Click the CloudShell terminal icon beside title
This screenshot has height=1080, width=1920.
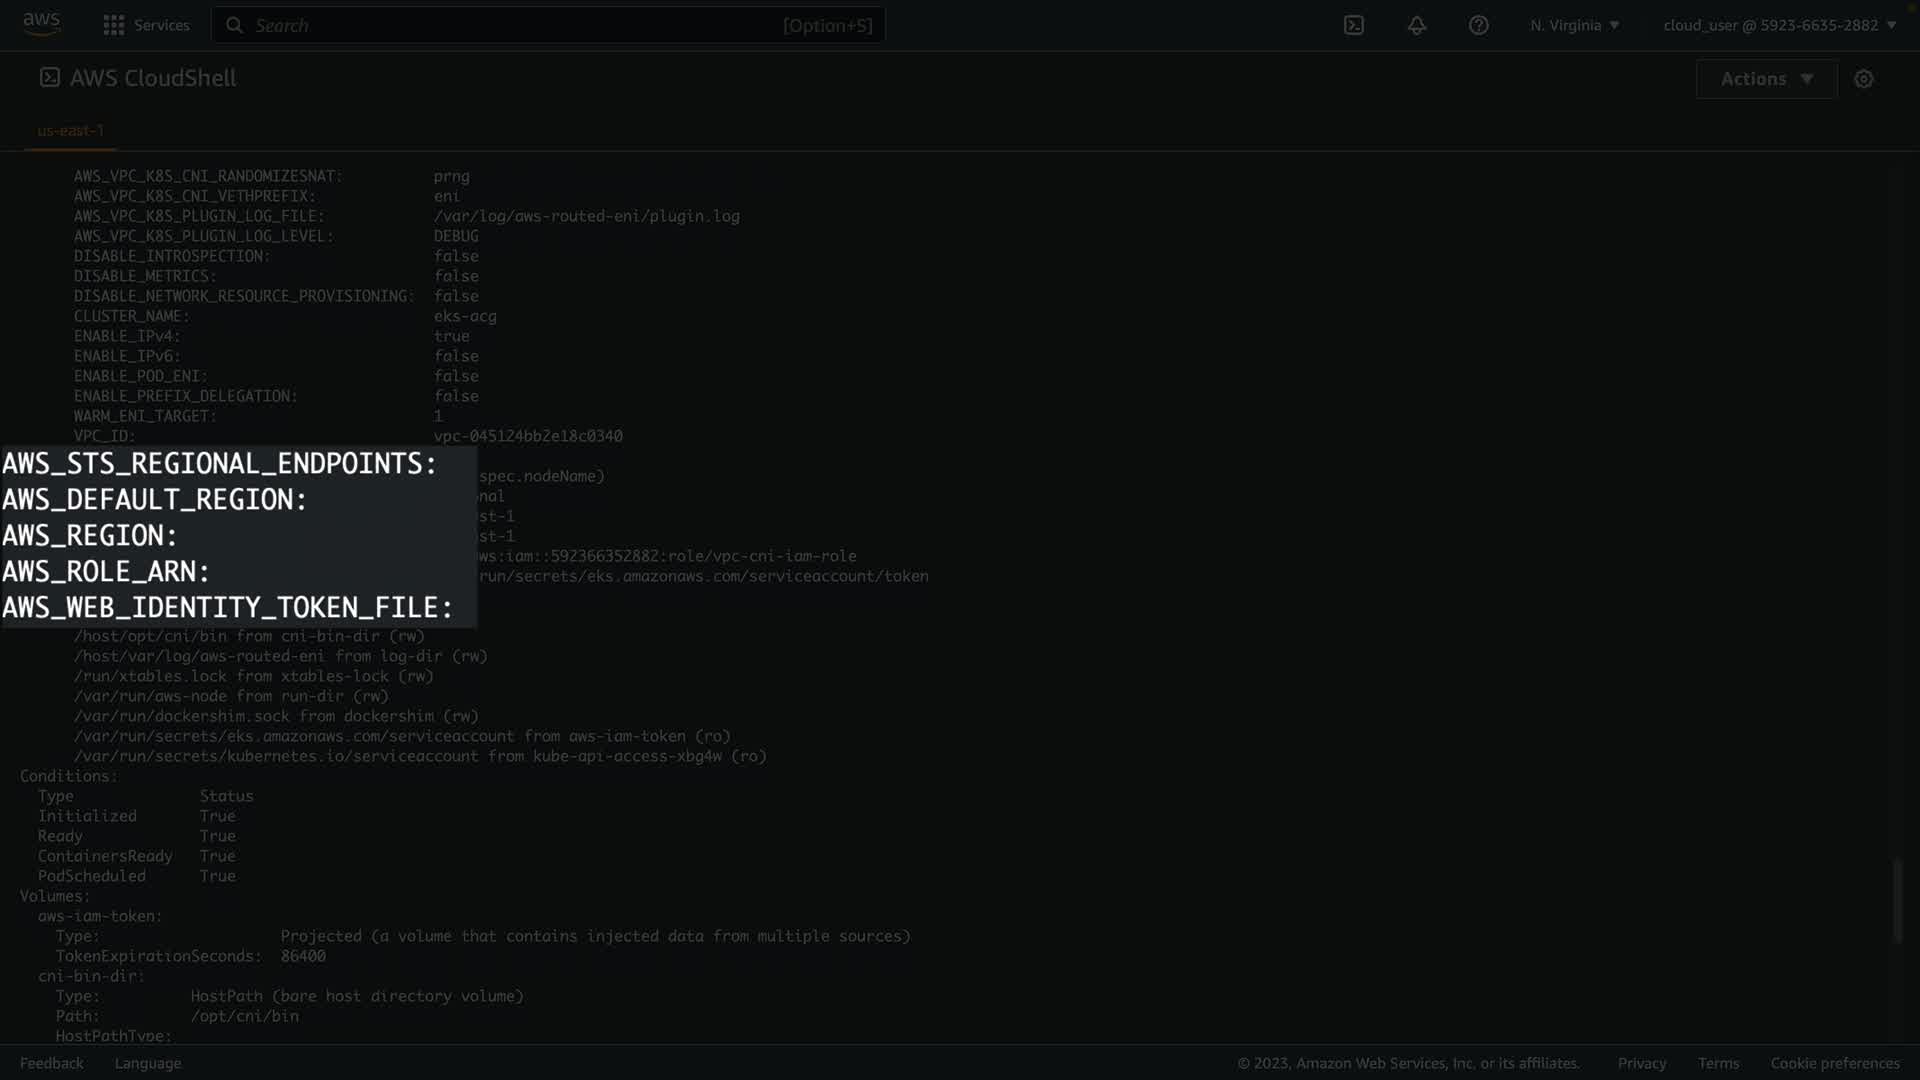click(x=50, y=78)
